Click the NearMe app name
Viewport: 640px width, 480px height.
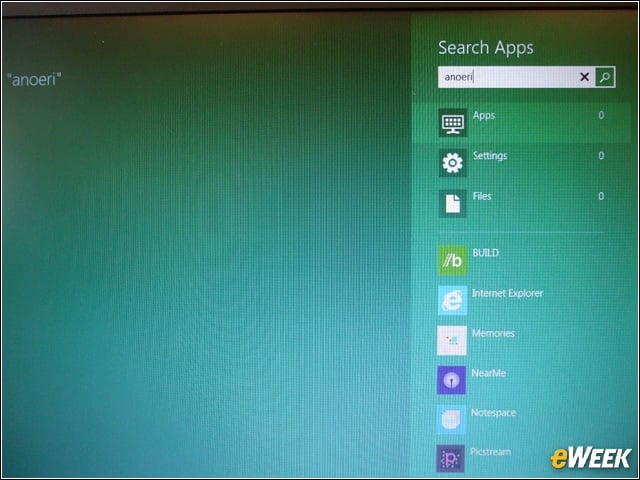488,373
